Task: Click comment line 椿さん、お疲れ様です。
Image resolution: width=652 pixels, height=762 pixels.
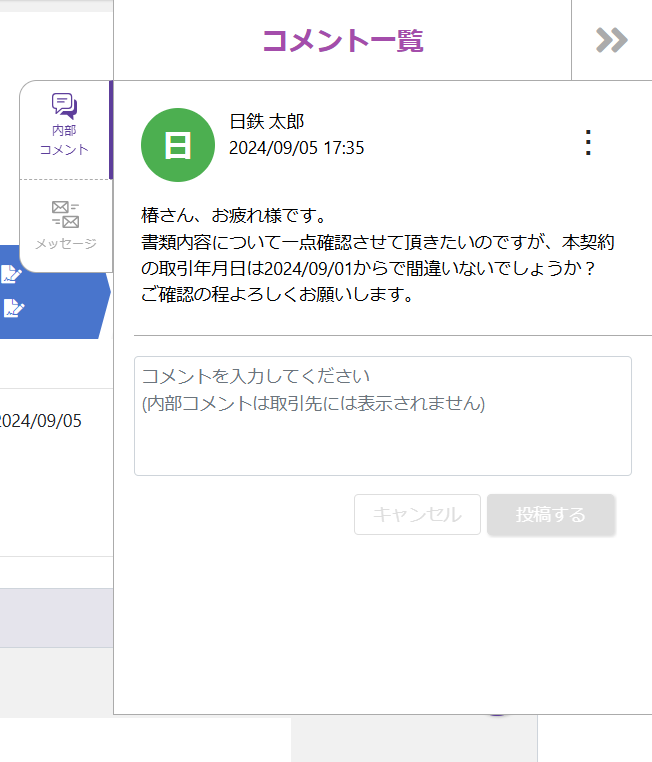Action: click(234, 215)
